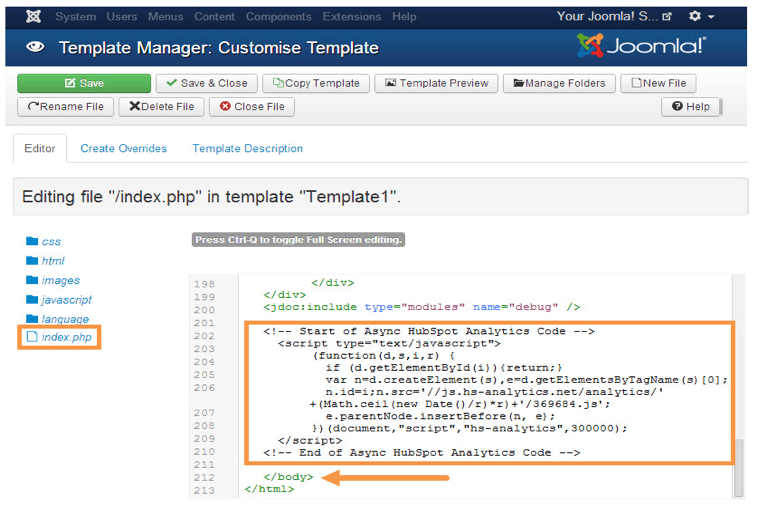The image size is (758, 514).
Task: Click Rename File button
Action: tap(65, 107)
